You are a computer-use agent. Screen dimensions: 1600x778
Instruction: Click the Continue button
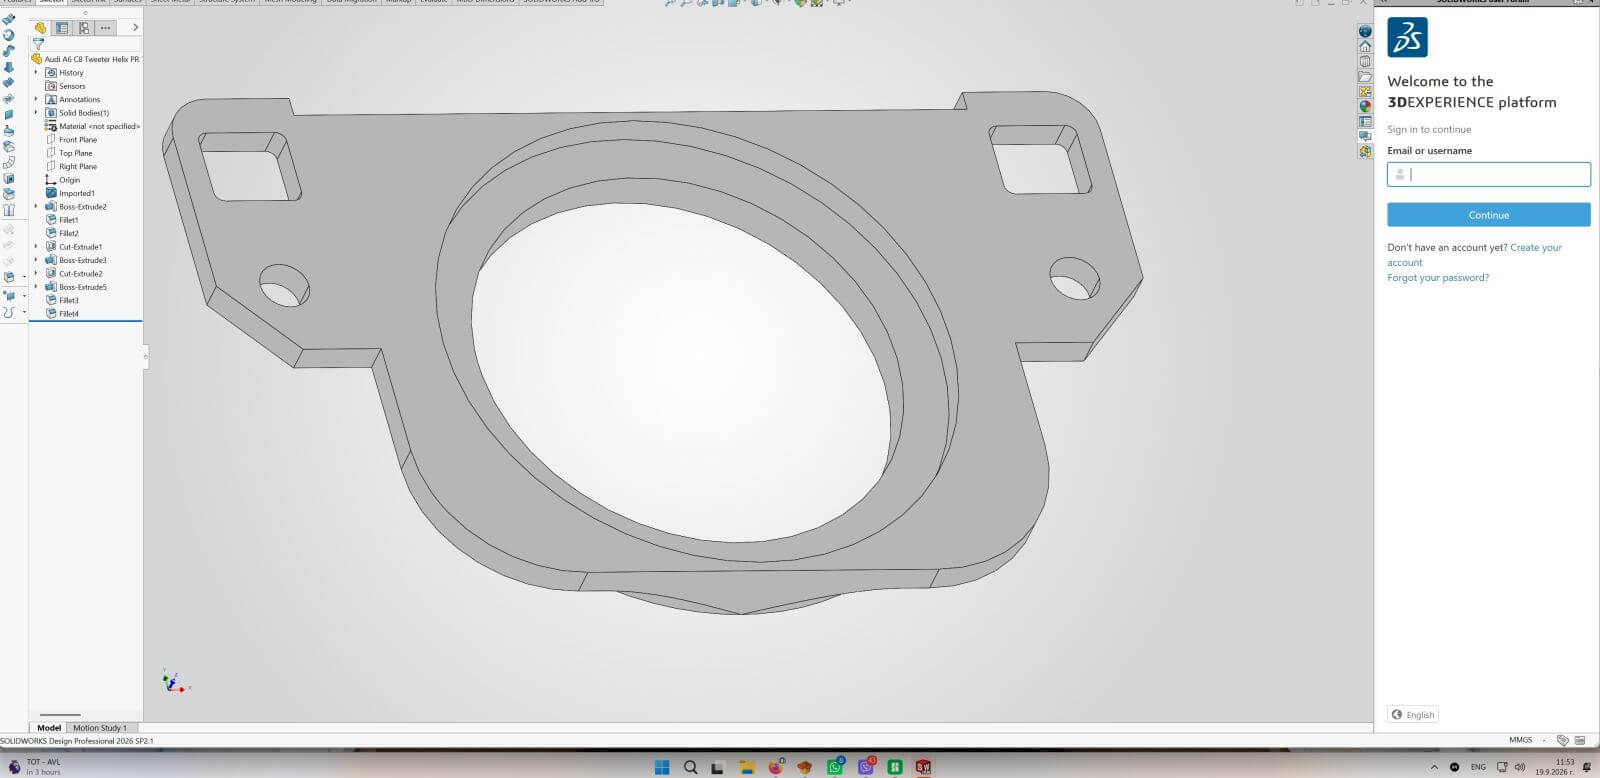(1489, 215)
